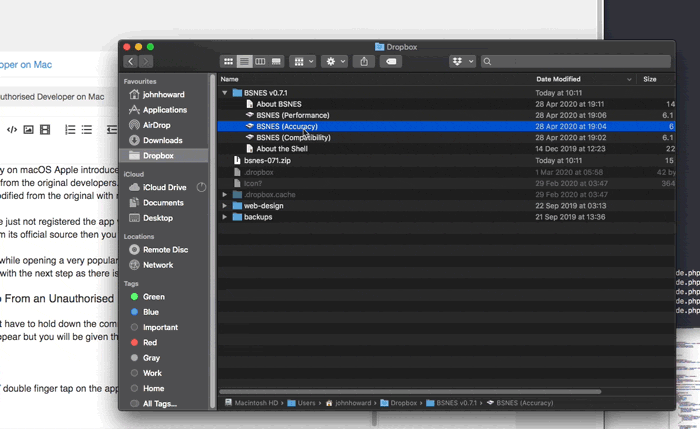Open the group-by arrangement dropdown
The image size is (700, 429).
click(303, 62)
